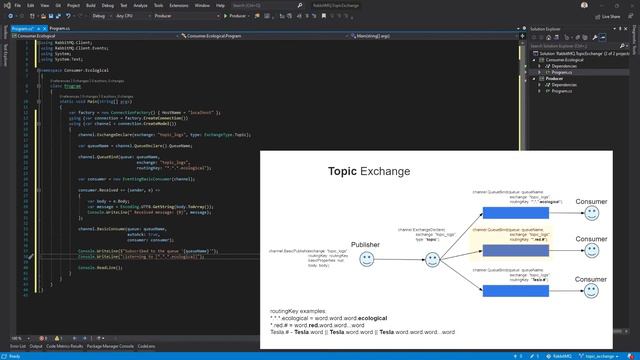This screenshot has height=360, width=640.
Task: Click the RabbitMQ repository in status bar
Action: coord(559,356)
